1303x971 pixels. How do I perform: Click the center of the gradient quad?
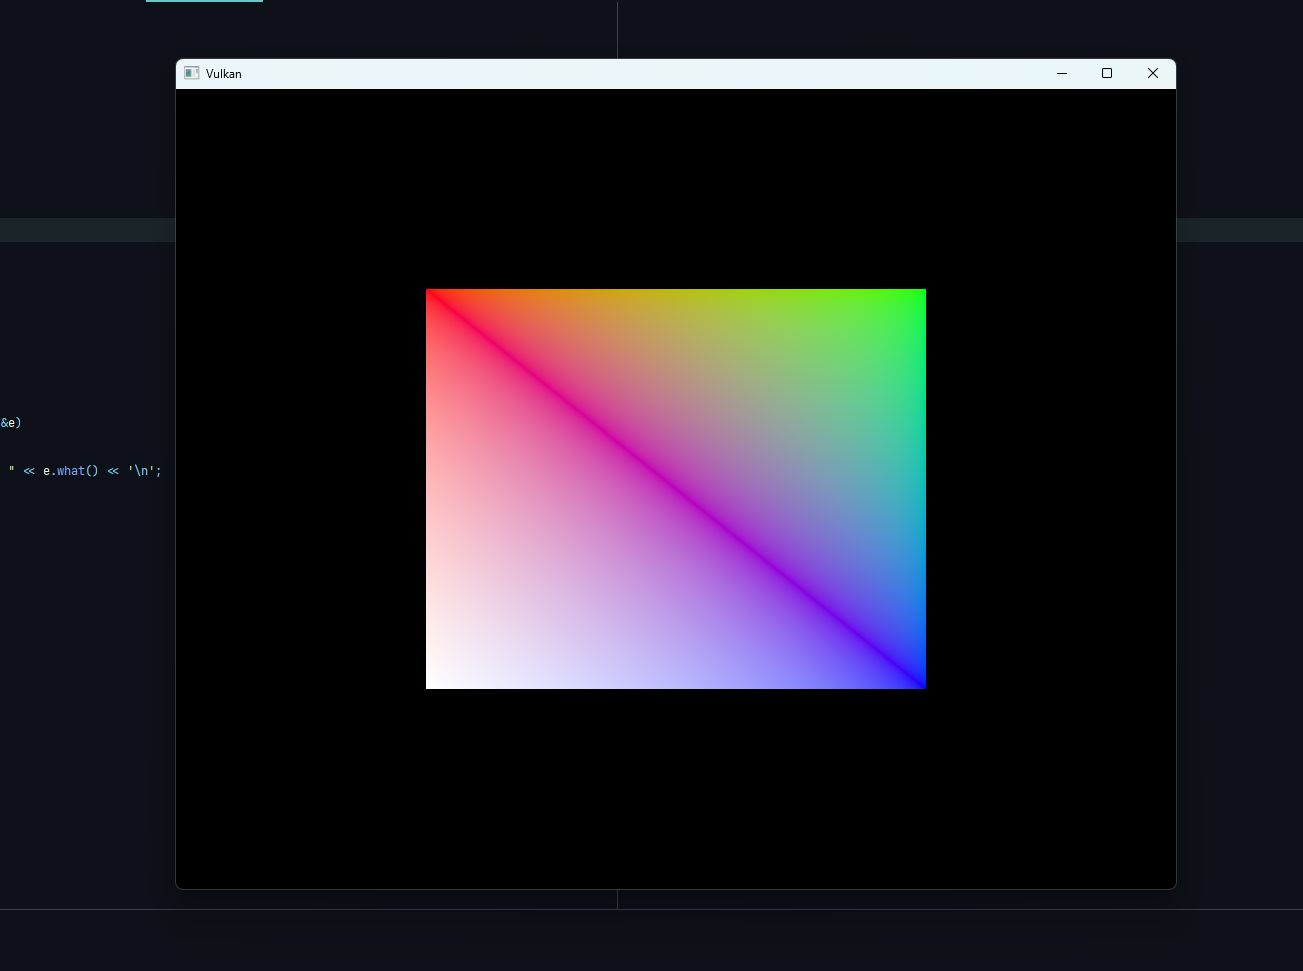[x=676, y=488]
